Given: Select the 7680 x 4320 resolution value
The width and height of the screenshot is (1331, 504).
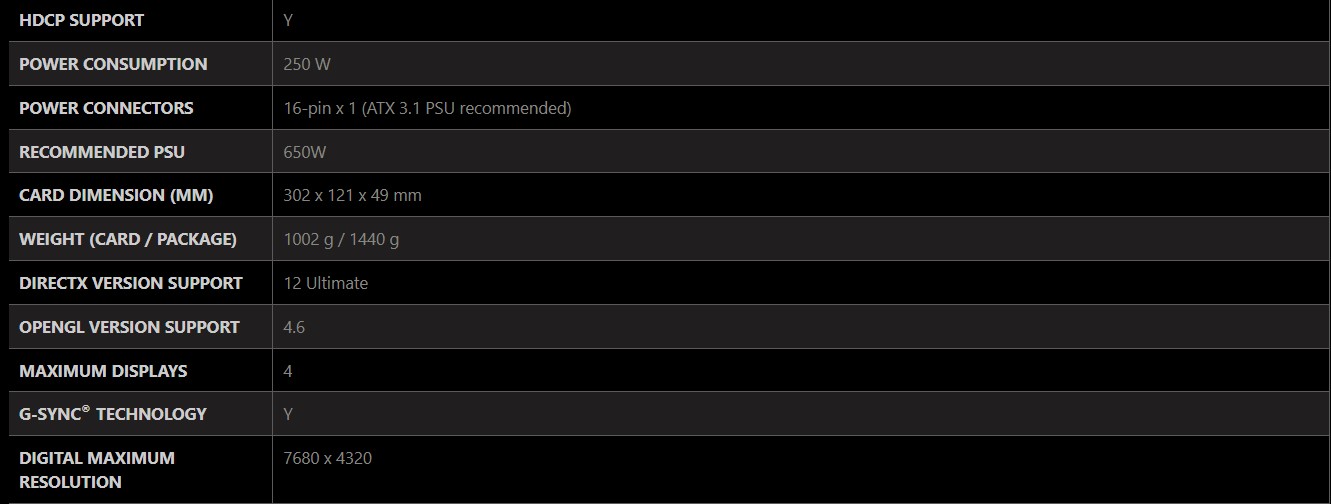Looking at the screenshot, I should (327, 458).
